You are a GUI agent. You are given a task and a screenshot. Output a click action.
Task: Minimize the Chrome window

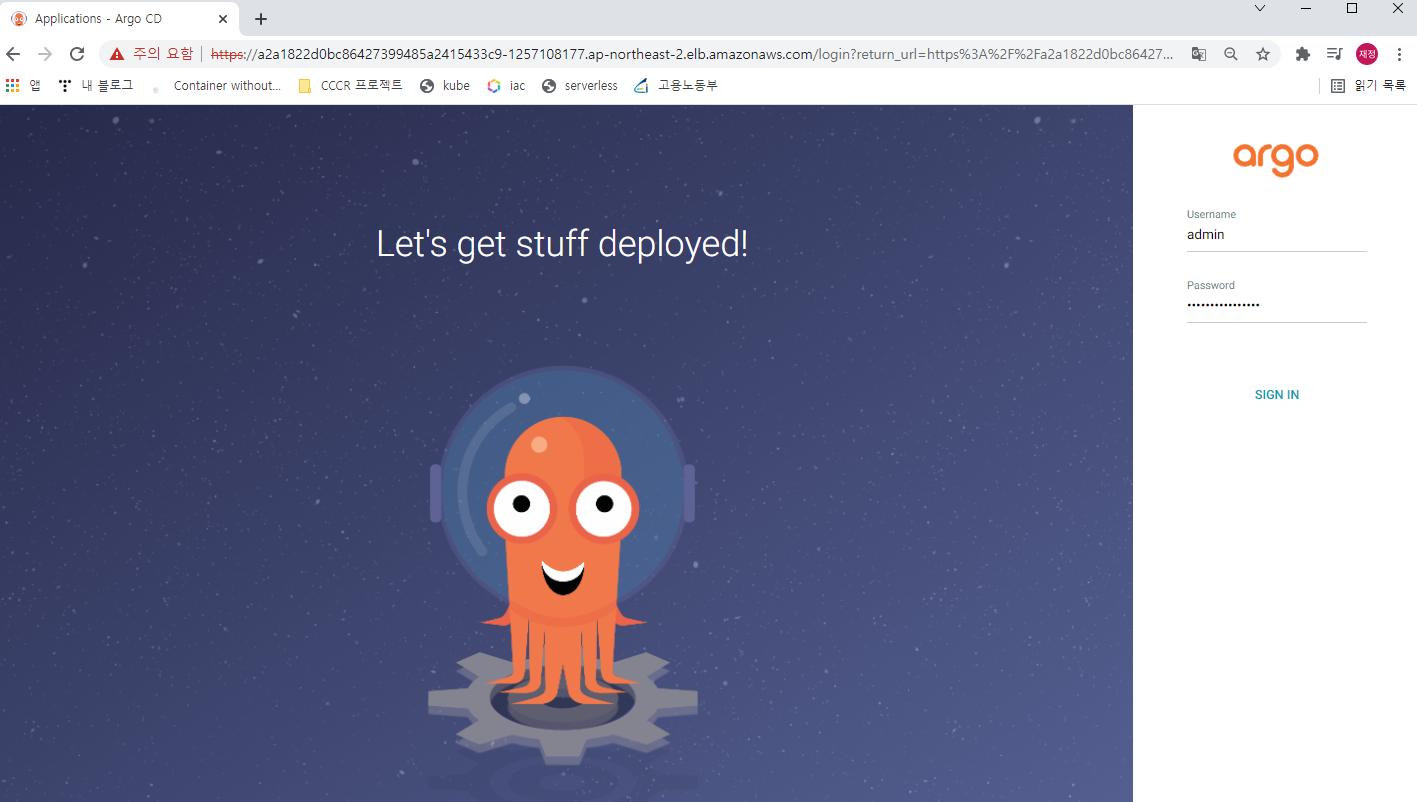click(1306, 8)
